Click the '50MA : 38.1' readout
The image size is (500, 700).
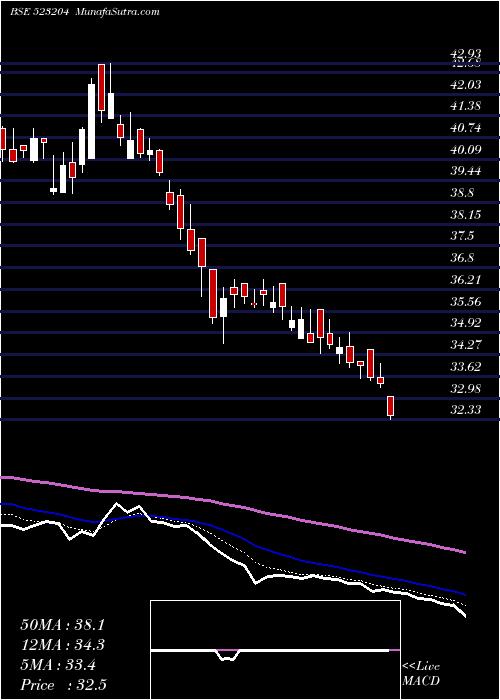pos(62,625)
